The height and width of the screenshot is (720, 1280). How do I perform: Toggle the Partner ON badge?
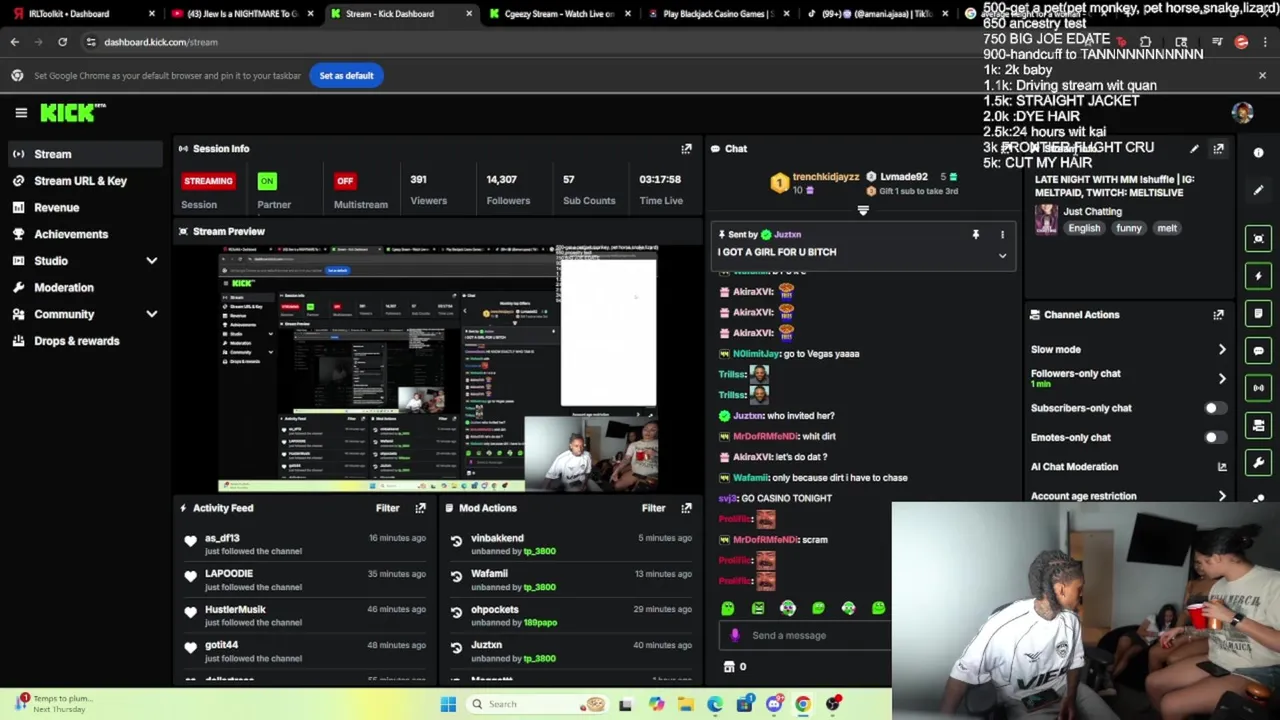click(x=267, y=181)
